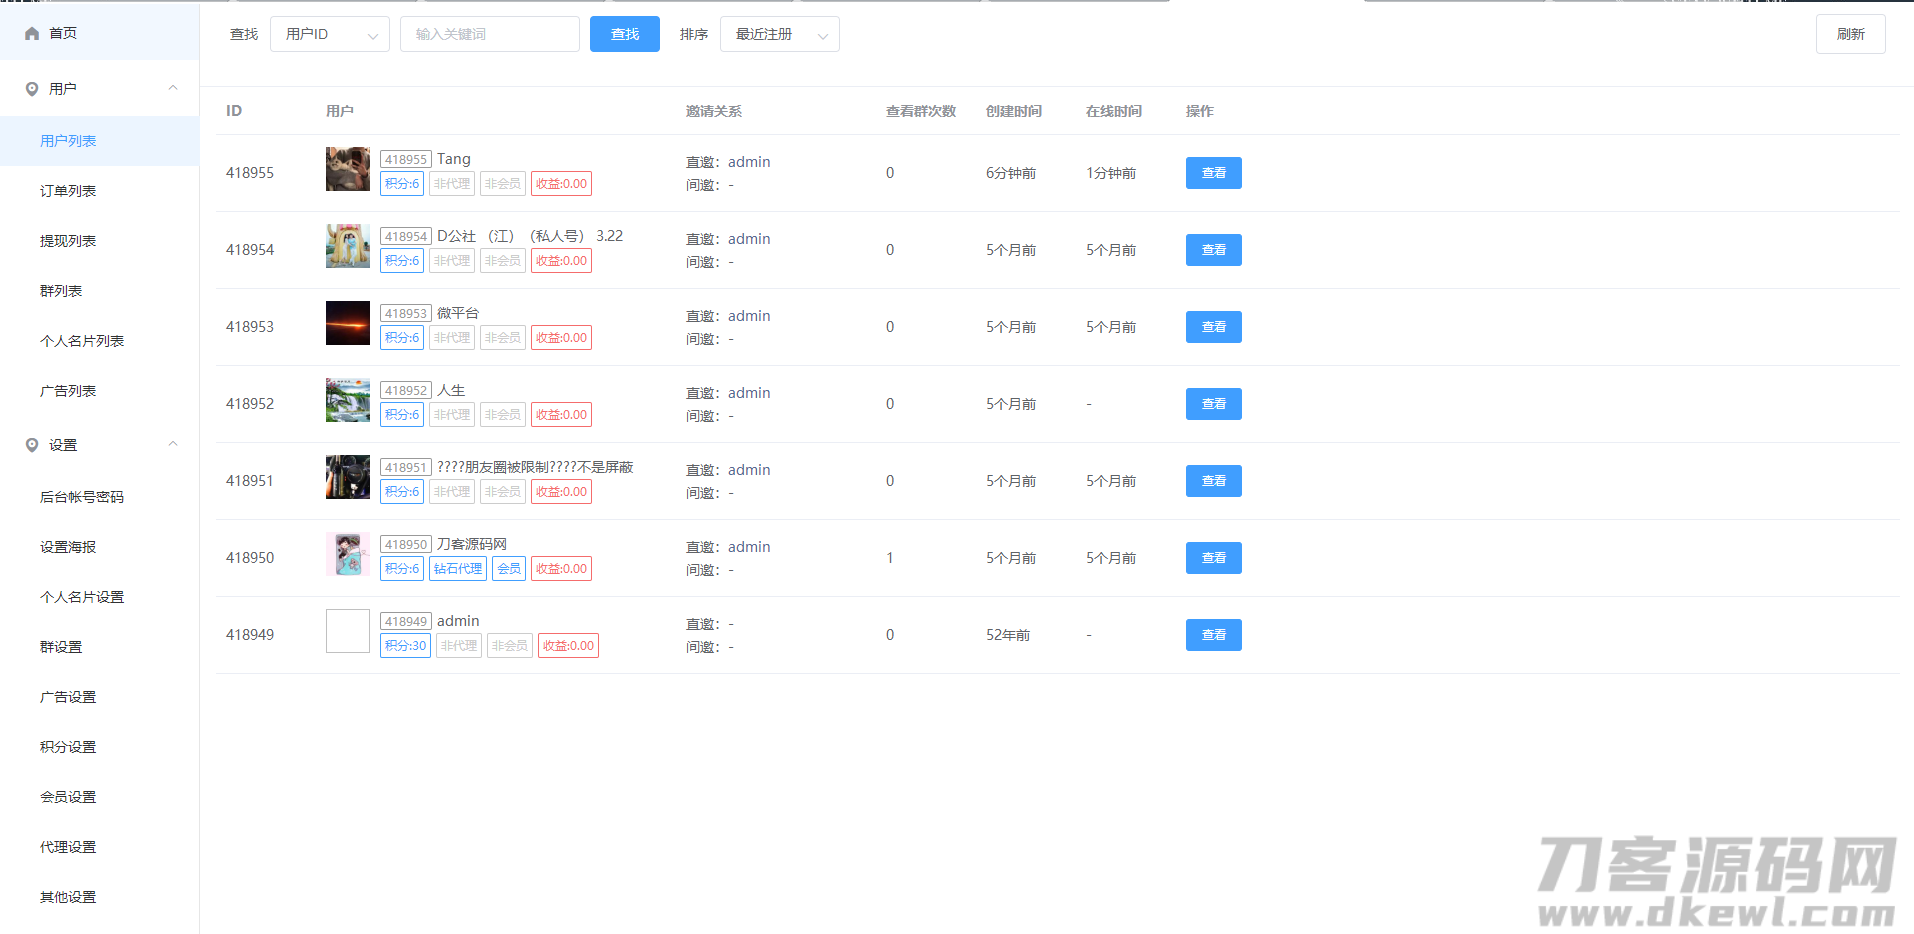Screen dimensions: 1914x934
Task: Open the 最近注册 sort dropdown
Action: click(x=779, y=34)
